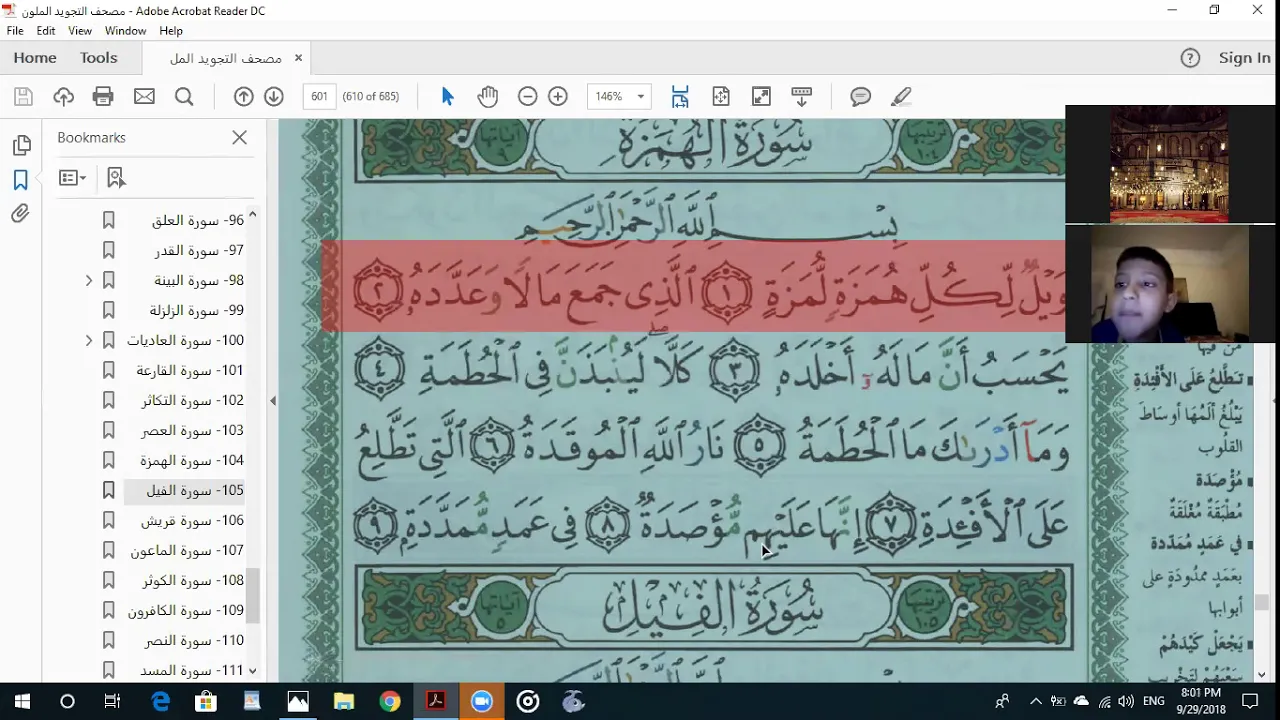Viewport: 1280px width, 720px height.
Task: Enter full screen mode icon
Action: 761,96
